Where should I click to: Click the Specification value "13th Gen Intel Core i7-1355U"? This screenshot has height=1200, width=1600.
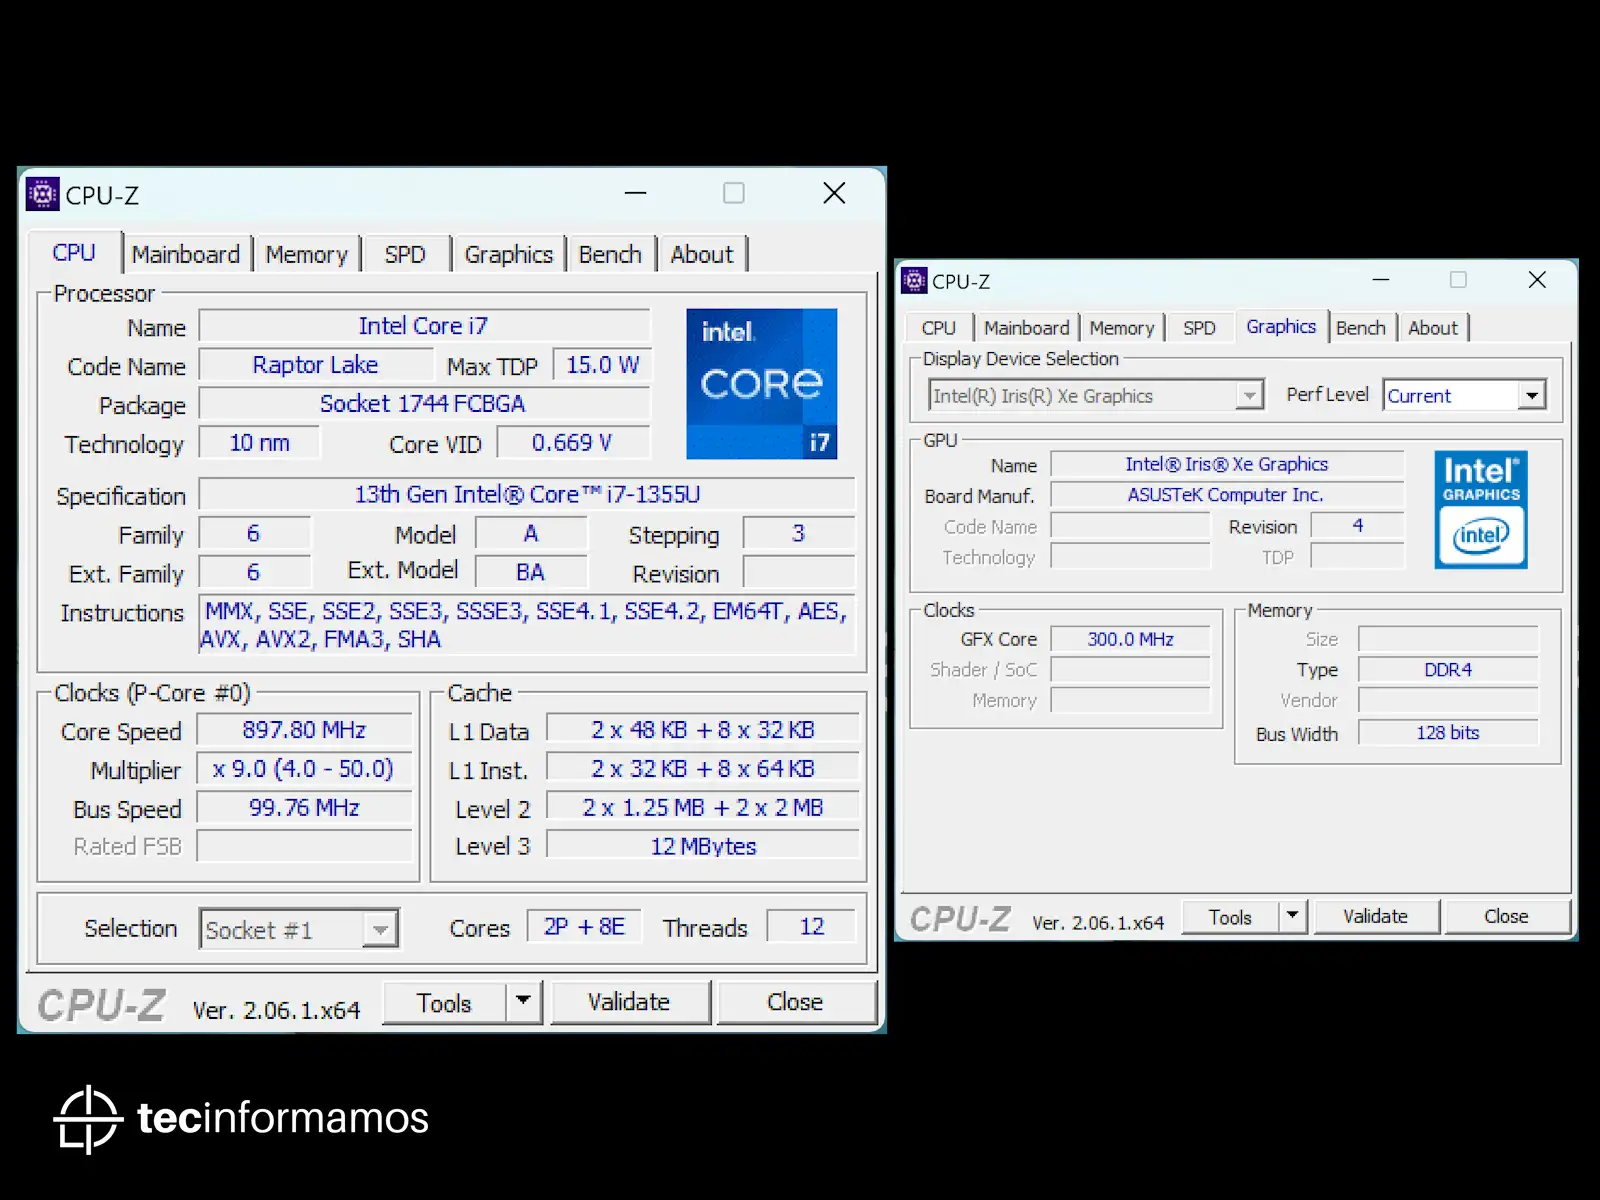[x=527, y=494]
